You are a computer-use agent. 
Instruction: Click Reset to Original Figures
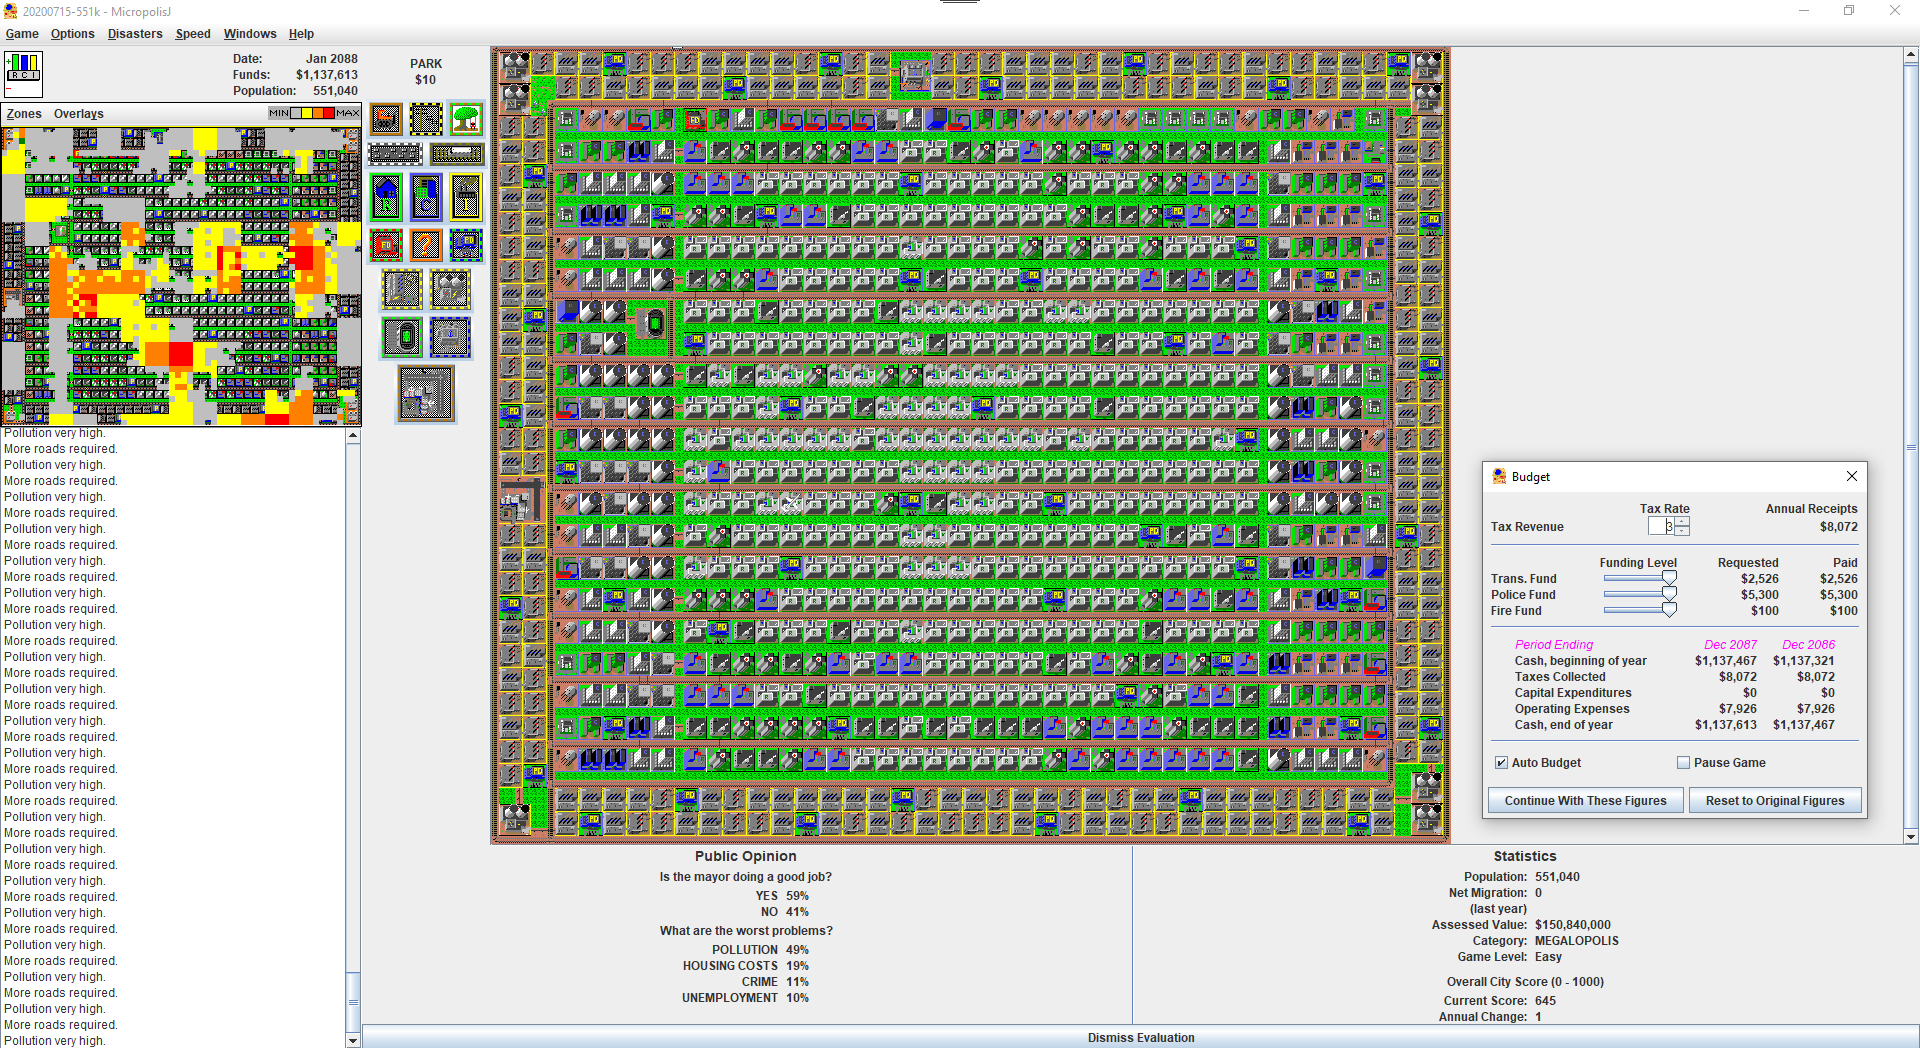1775,801
